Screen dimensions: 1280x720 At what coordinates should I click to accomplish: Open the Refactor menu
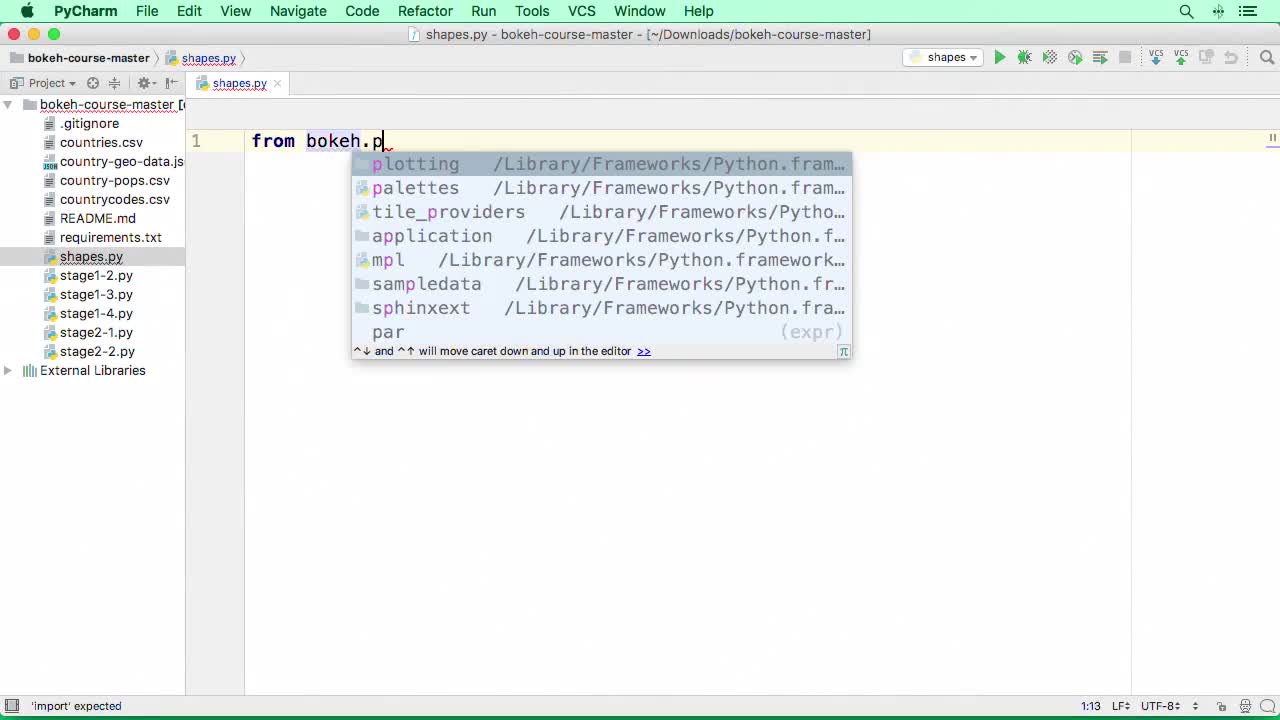pos(425,11)
